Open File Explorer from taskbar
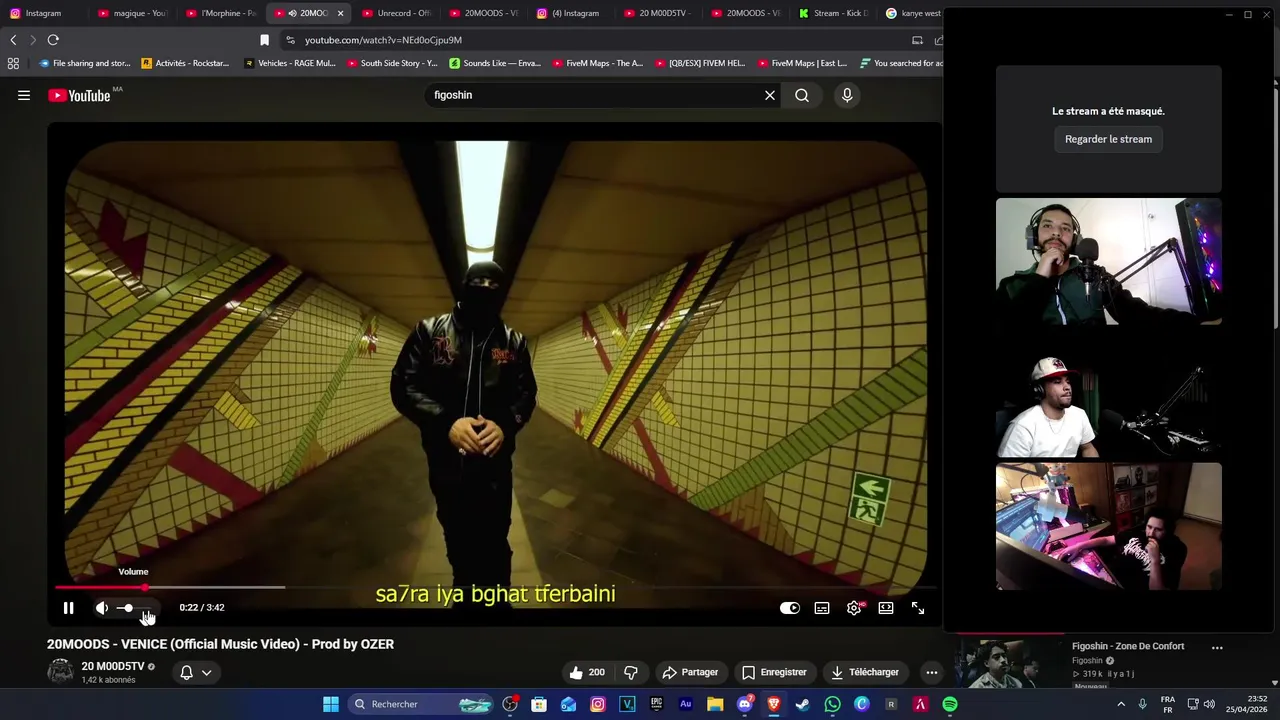 tap(715, 704)
